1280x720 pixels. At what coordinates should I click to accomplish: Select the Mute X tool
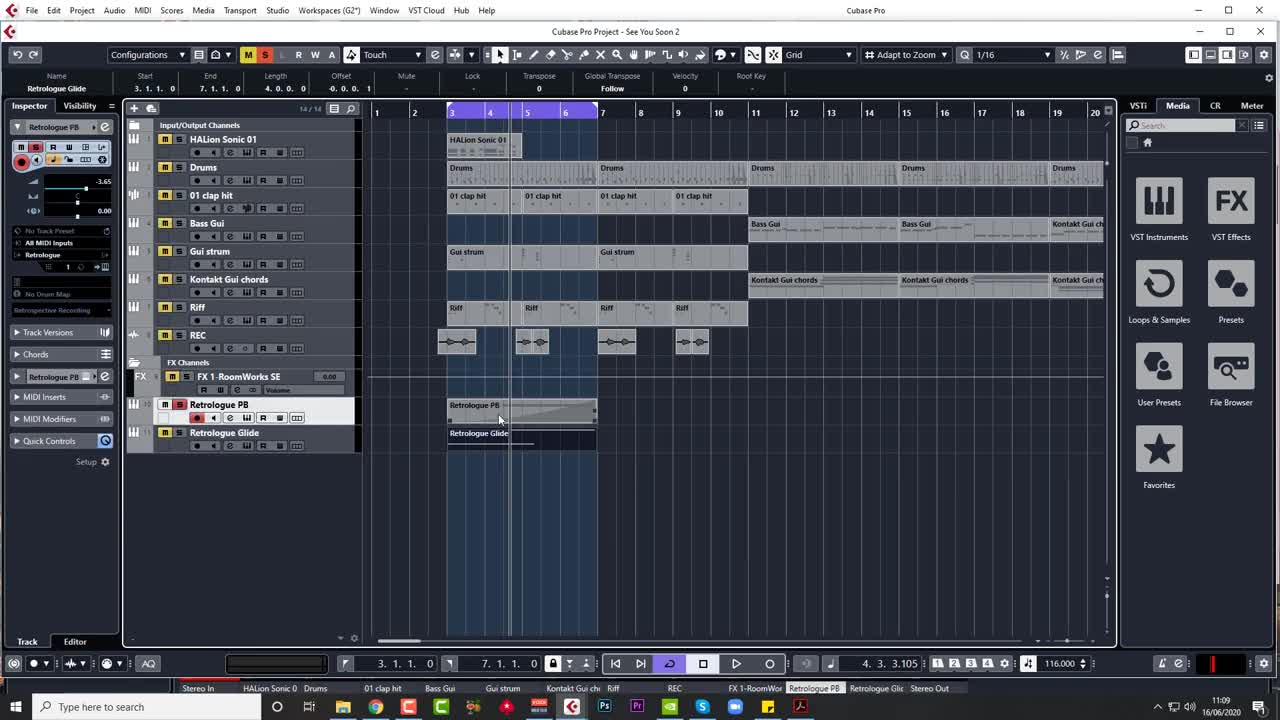click(600, 55)
